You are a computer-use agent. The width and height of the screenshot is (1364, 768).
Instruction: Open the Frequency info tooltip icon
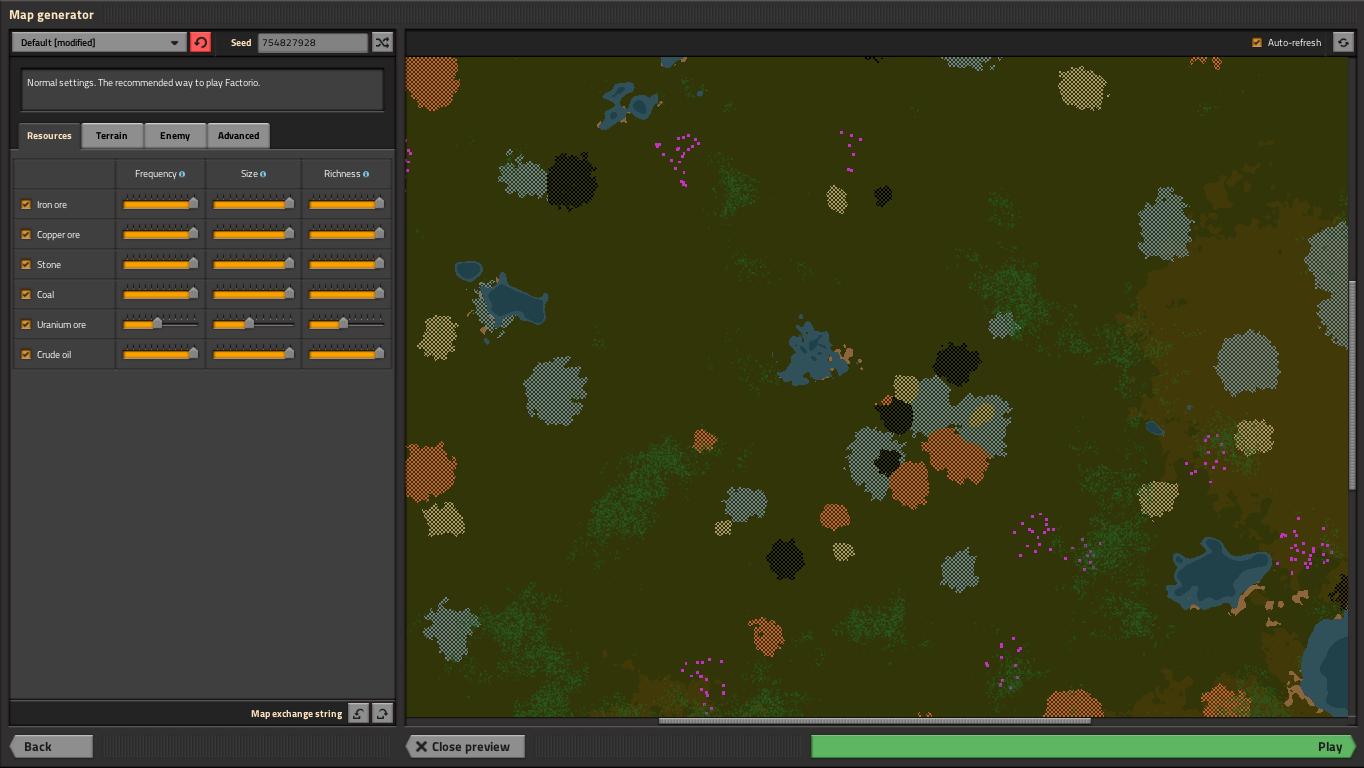182,174
